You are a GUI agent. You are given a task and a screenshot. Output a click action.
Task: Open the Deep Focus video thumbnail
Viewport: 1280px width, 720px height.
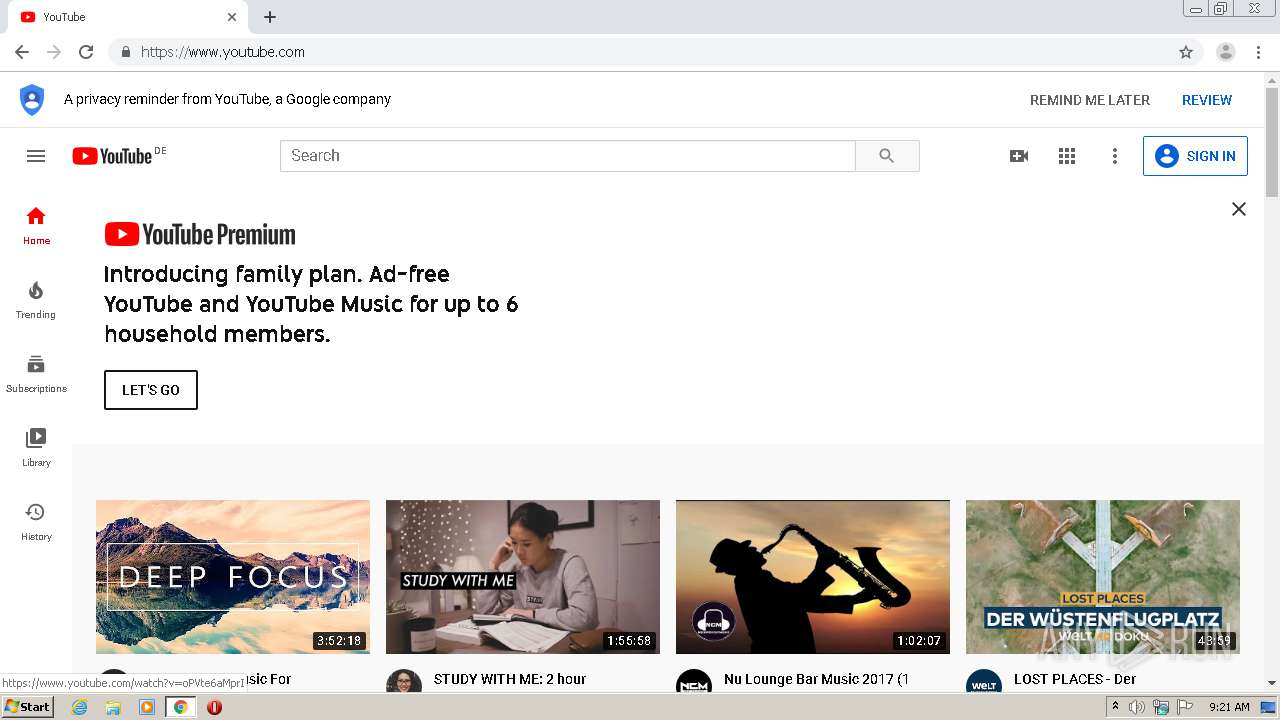click(233, 577)
